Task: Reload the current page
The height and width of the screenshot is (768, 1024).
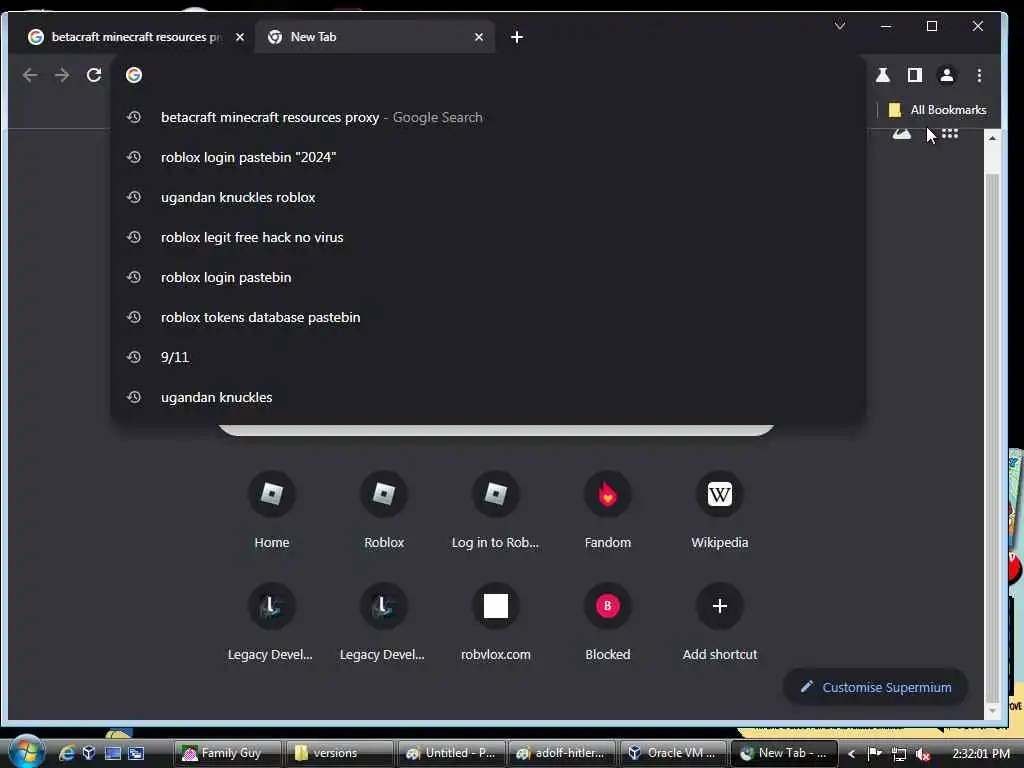Action: coord(94,75)
